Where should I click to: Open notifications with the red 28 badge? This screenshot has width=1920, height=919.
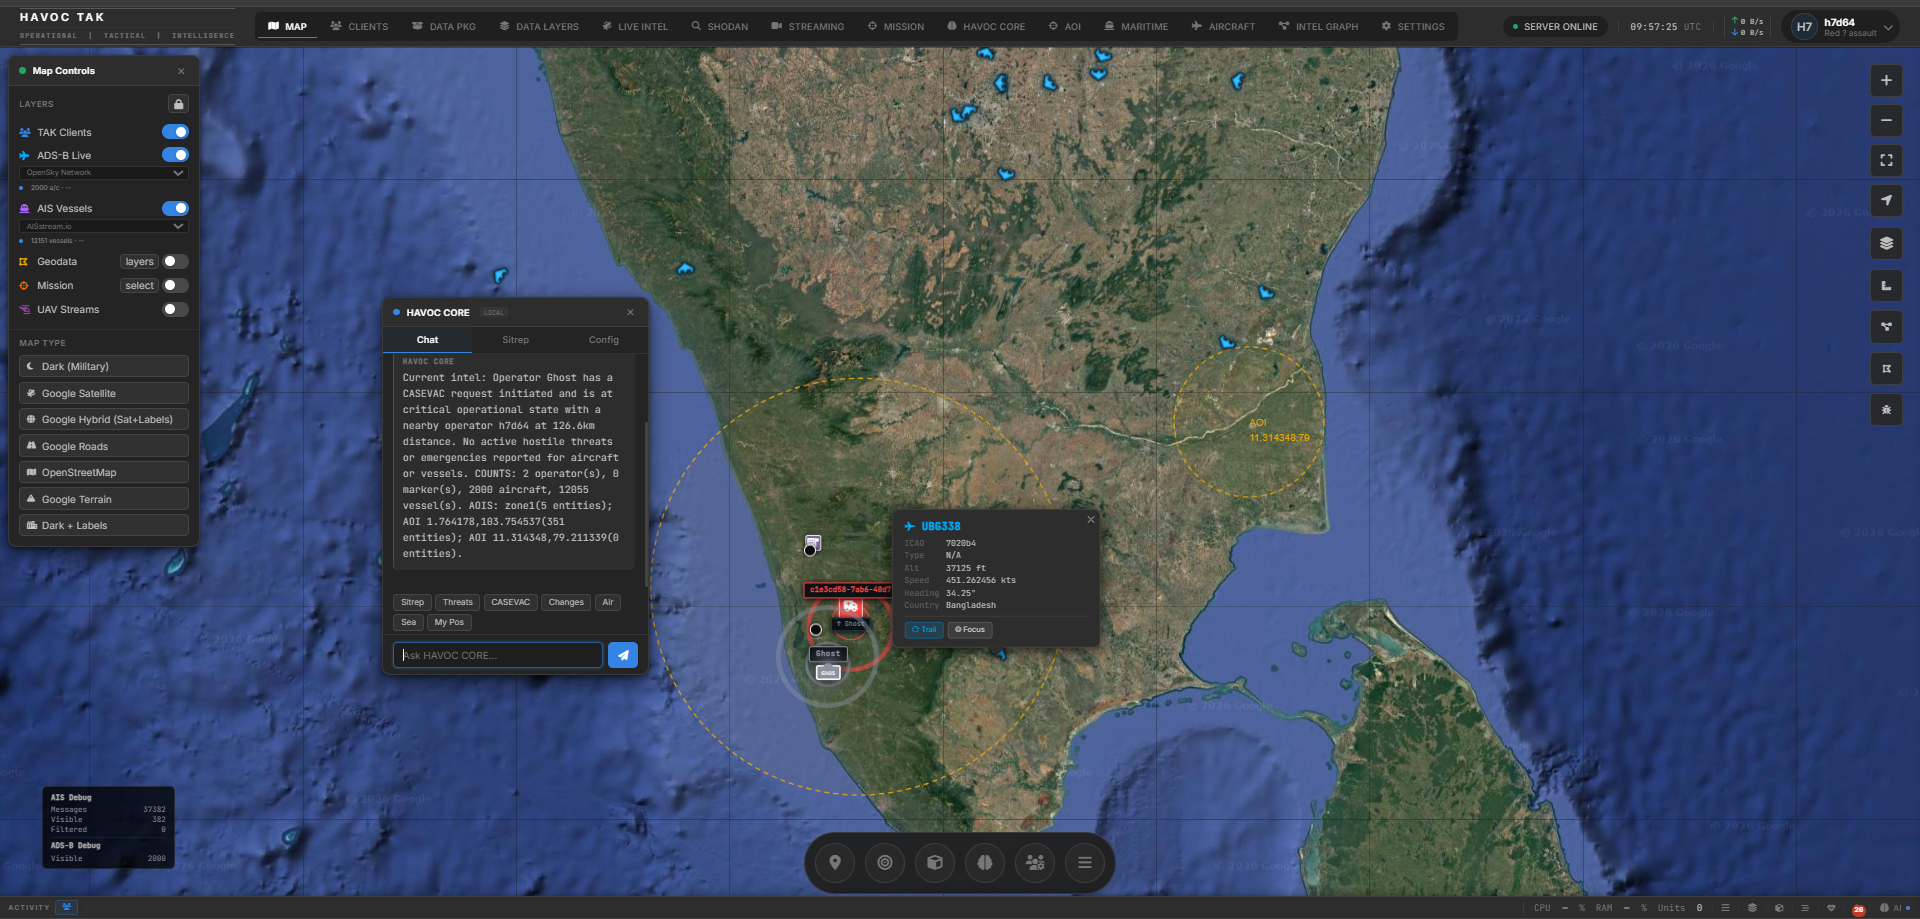(x=1858, y=909)
